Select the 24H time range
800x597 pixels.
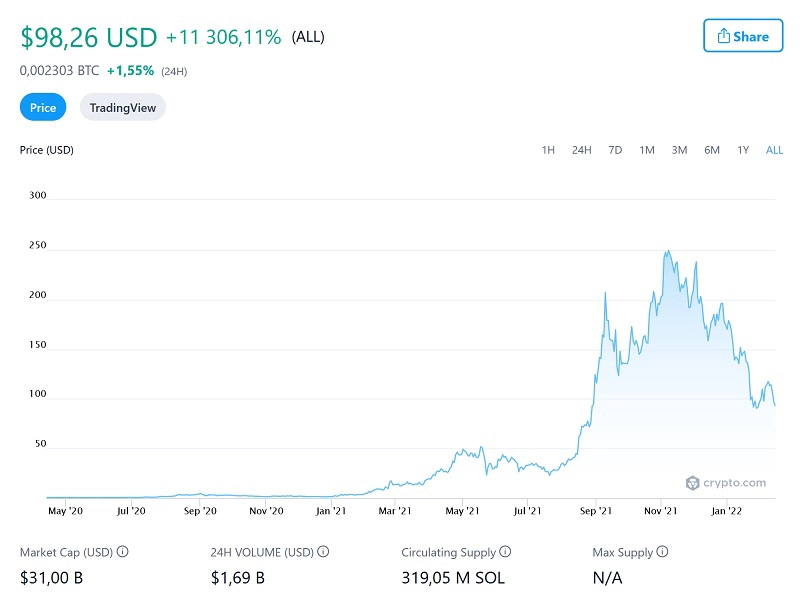pos(581,150)
